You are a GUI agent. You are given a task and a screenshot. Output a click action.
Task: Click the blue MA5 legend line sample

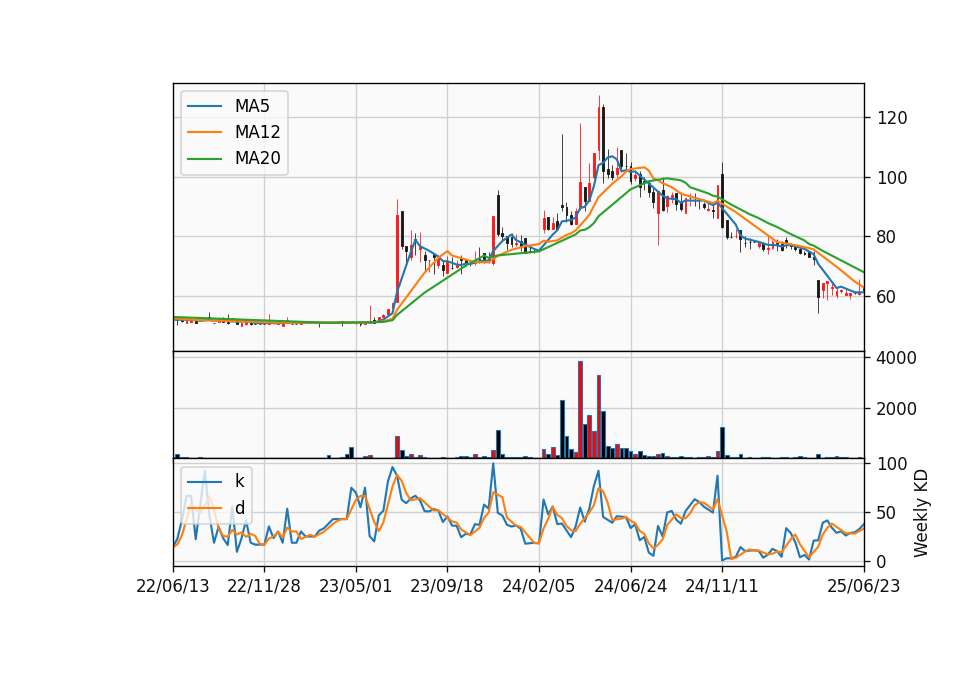pyautogui.click(x=204, y=106)
